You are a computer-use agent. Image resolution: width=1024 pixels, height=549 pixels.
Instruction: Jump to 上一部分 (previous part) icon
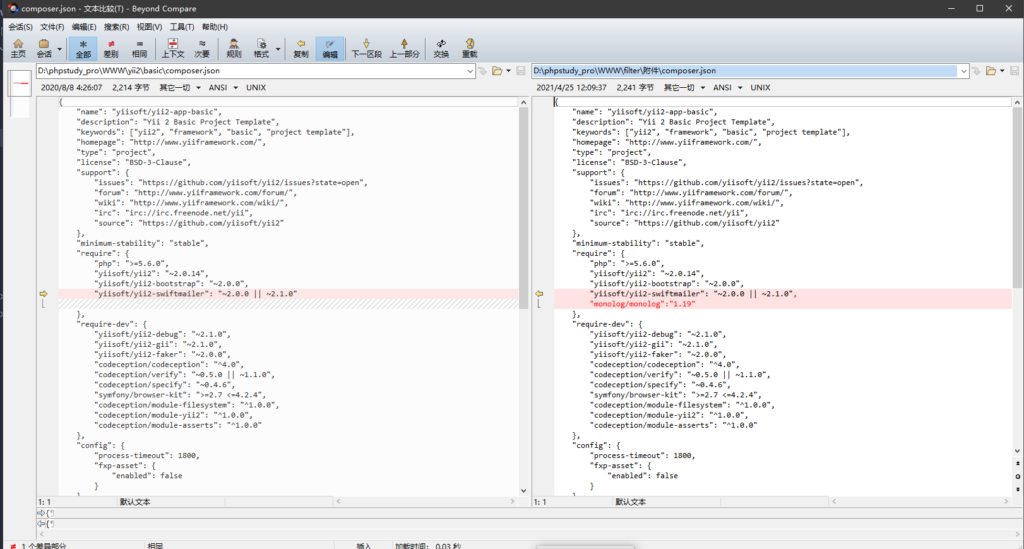404,48
